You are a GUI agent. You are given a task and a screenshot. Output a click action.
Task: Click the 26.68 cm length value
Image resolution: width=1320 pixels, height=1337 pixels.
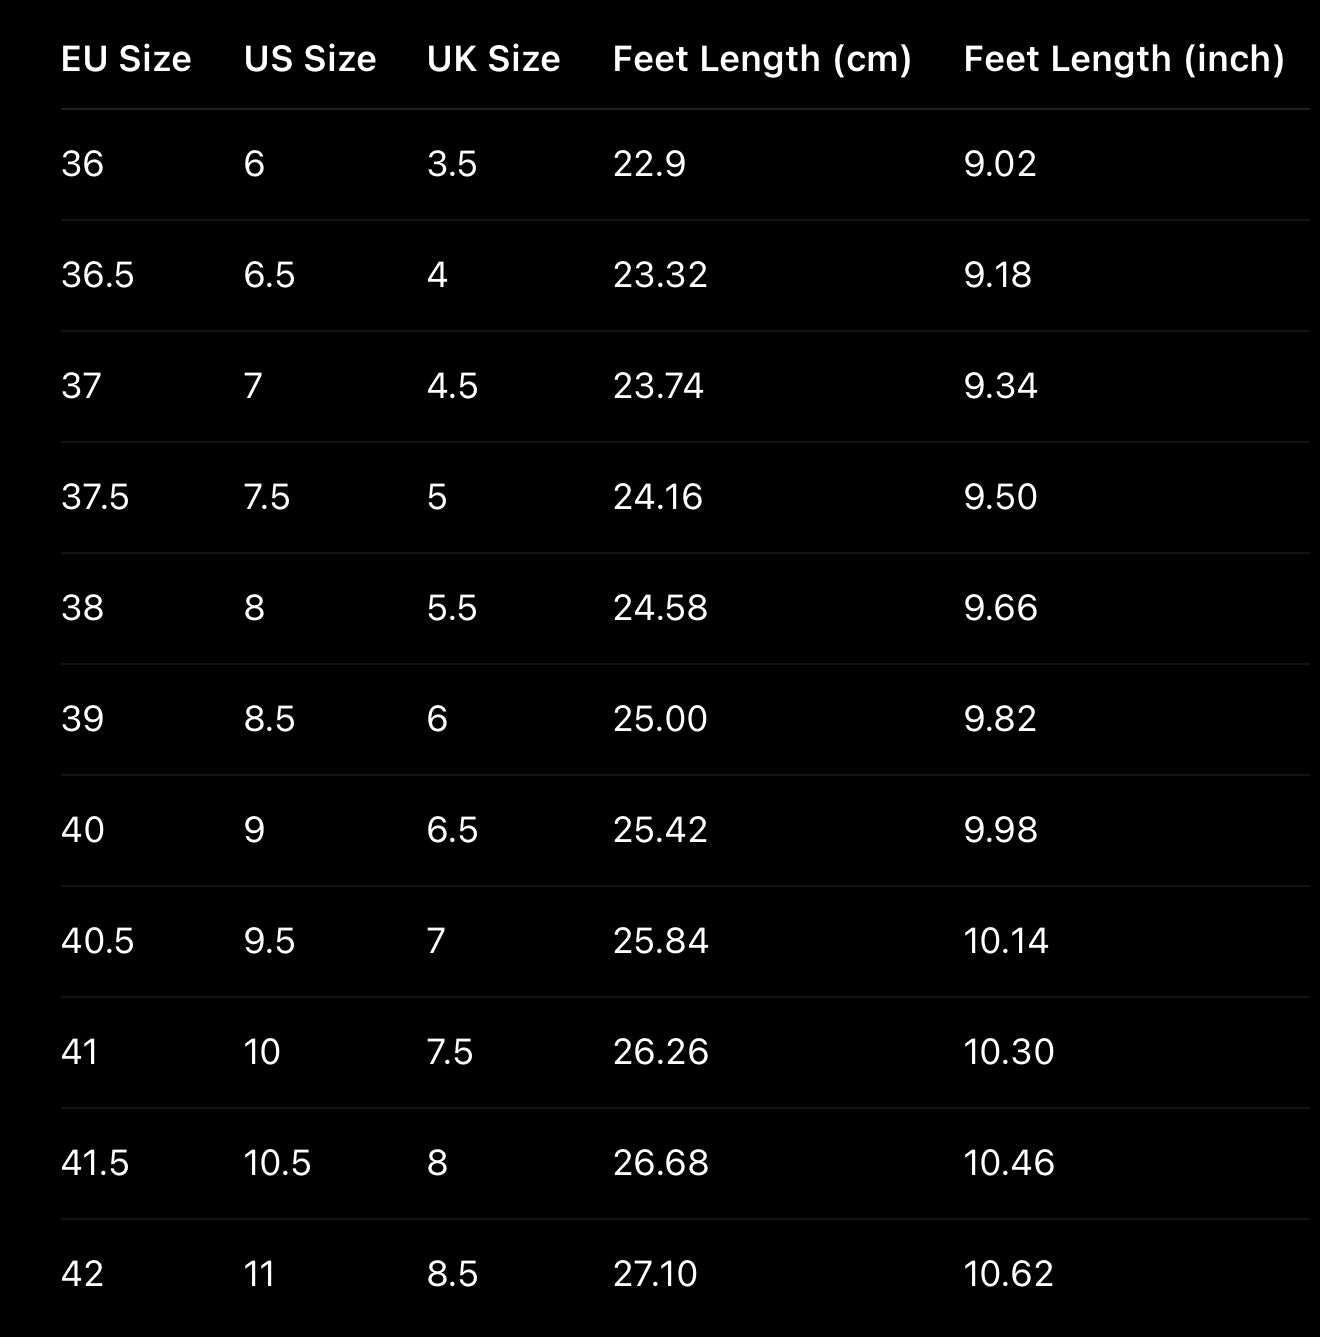pos(660,1163)
